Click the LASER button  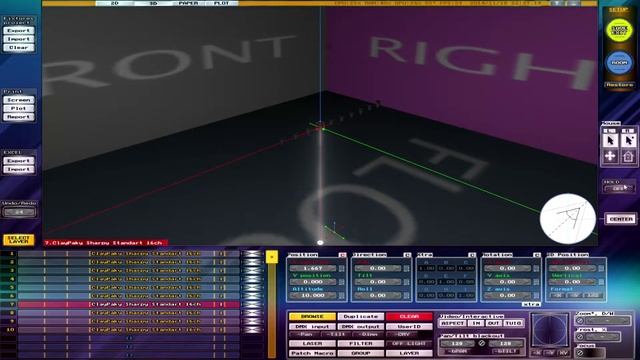tap(312, 344)
